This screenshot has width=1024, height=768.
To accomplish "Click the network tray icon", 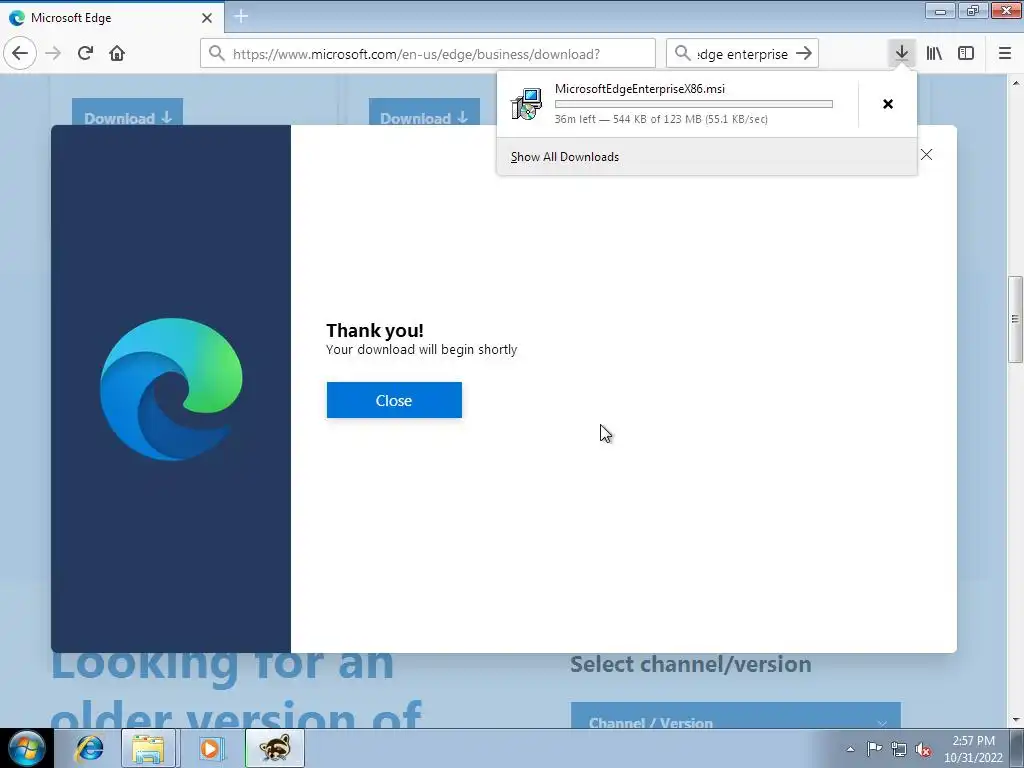I will [899, 749].
